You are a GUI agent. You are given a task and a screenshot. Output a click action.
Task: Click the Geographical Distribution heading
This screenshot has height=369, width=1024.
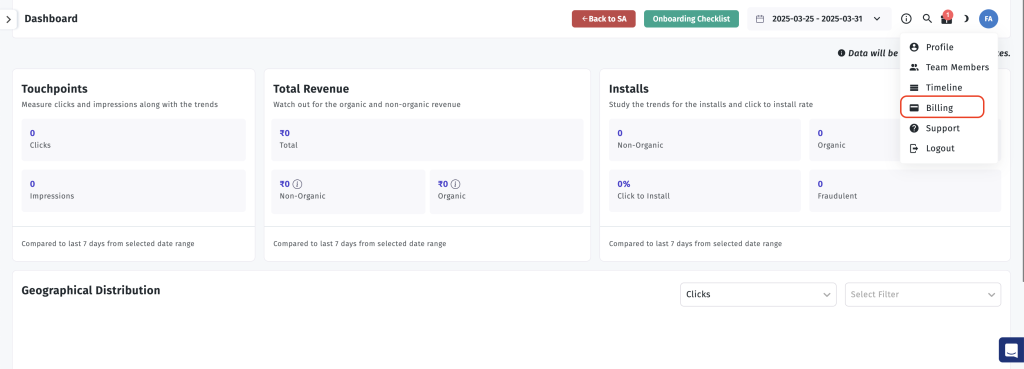pos(91,291)
